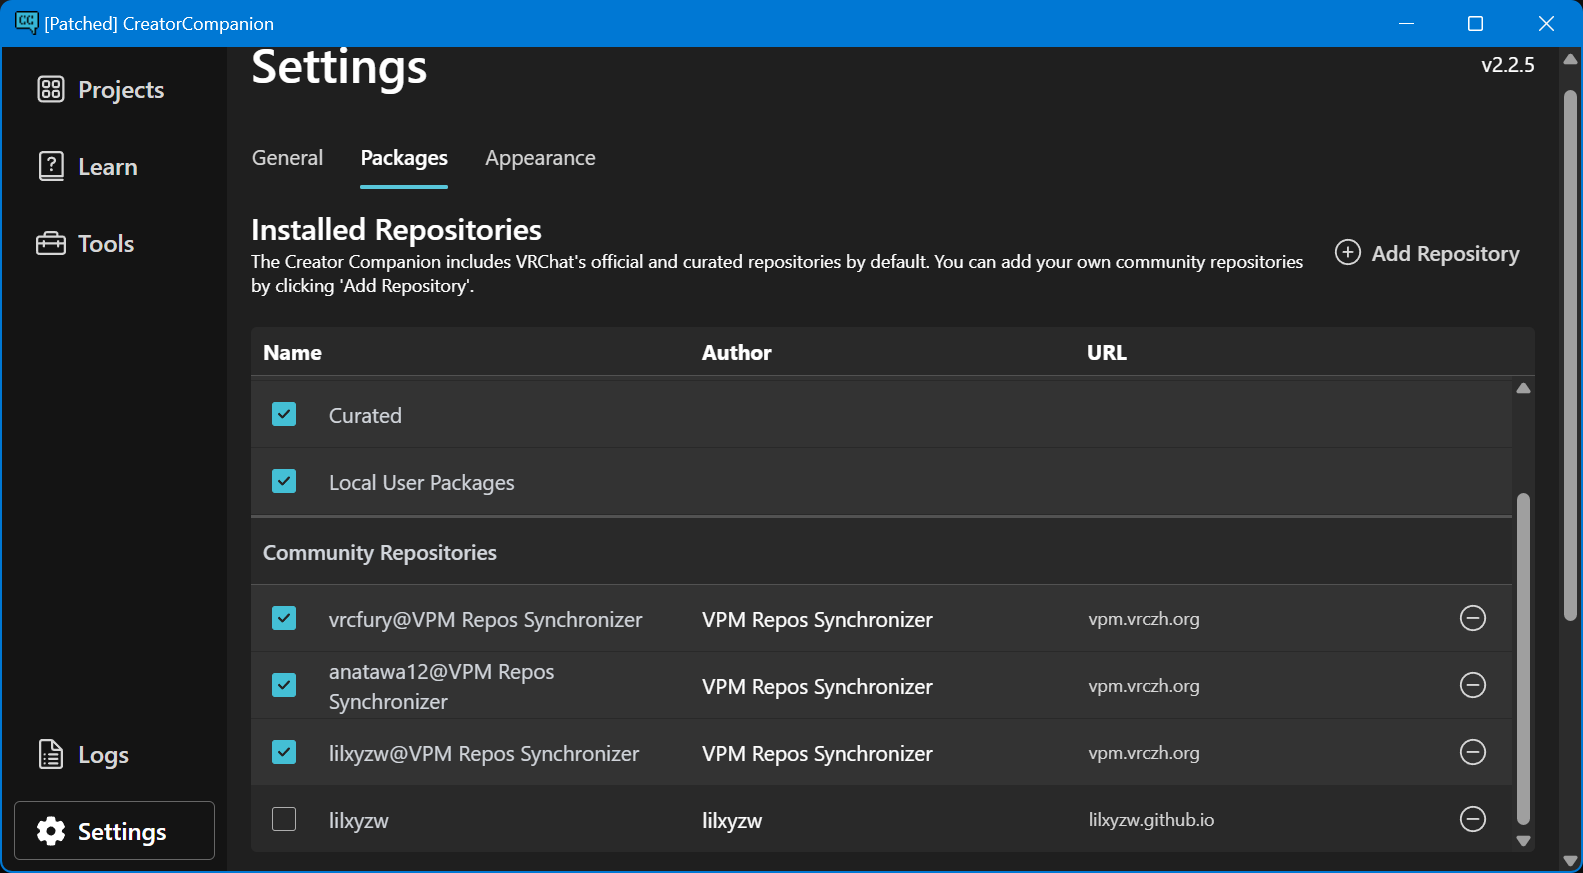The height and width of the screenshot is (873, 1583).
Task: Switch to the General tab
Action: click(287, 158)
